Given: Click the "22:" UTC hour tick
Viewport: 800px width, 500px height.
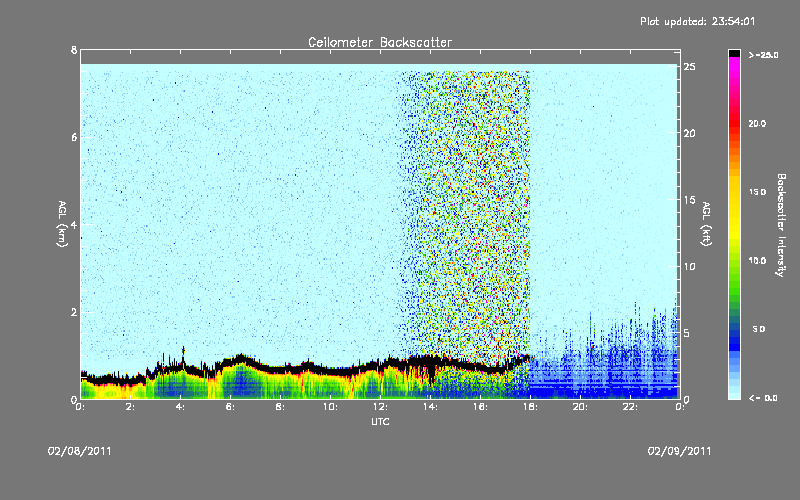Looking at the screenshot, I should point(631,407).
